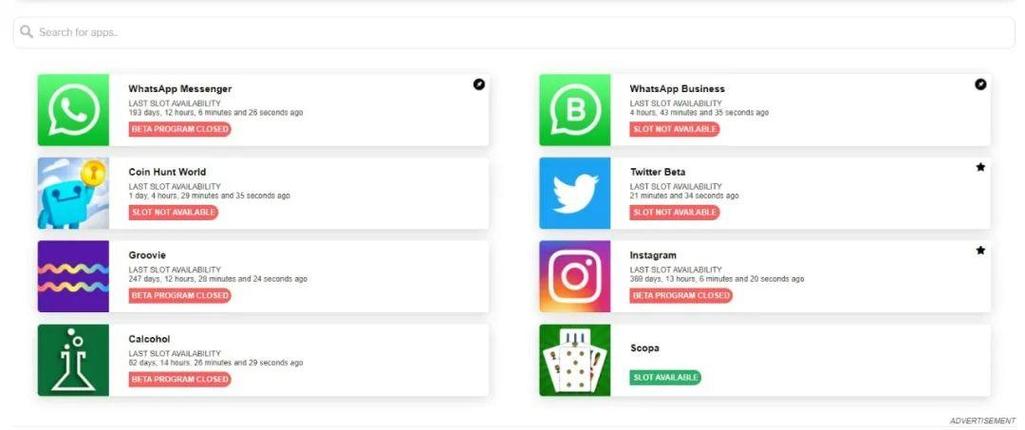Image resolution: width=1025 pixels, height=430 pixels.
Task: Click the Groovie wavy lines icon
Action: [x=73, y=276]
